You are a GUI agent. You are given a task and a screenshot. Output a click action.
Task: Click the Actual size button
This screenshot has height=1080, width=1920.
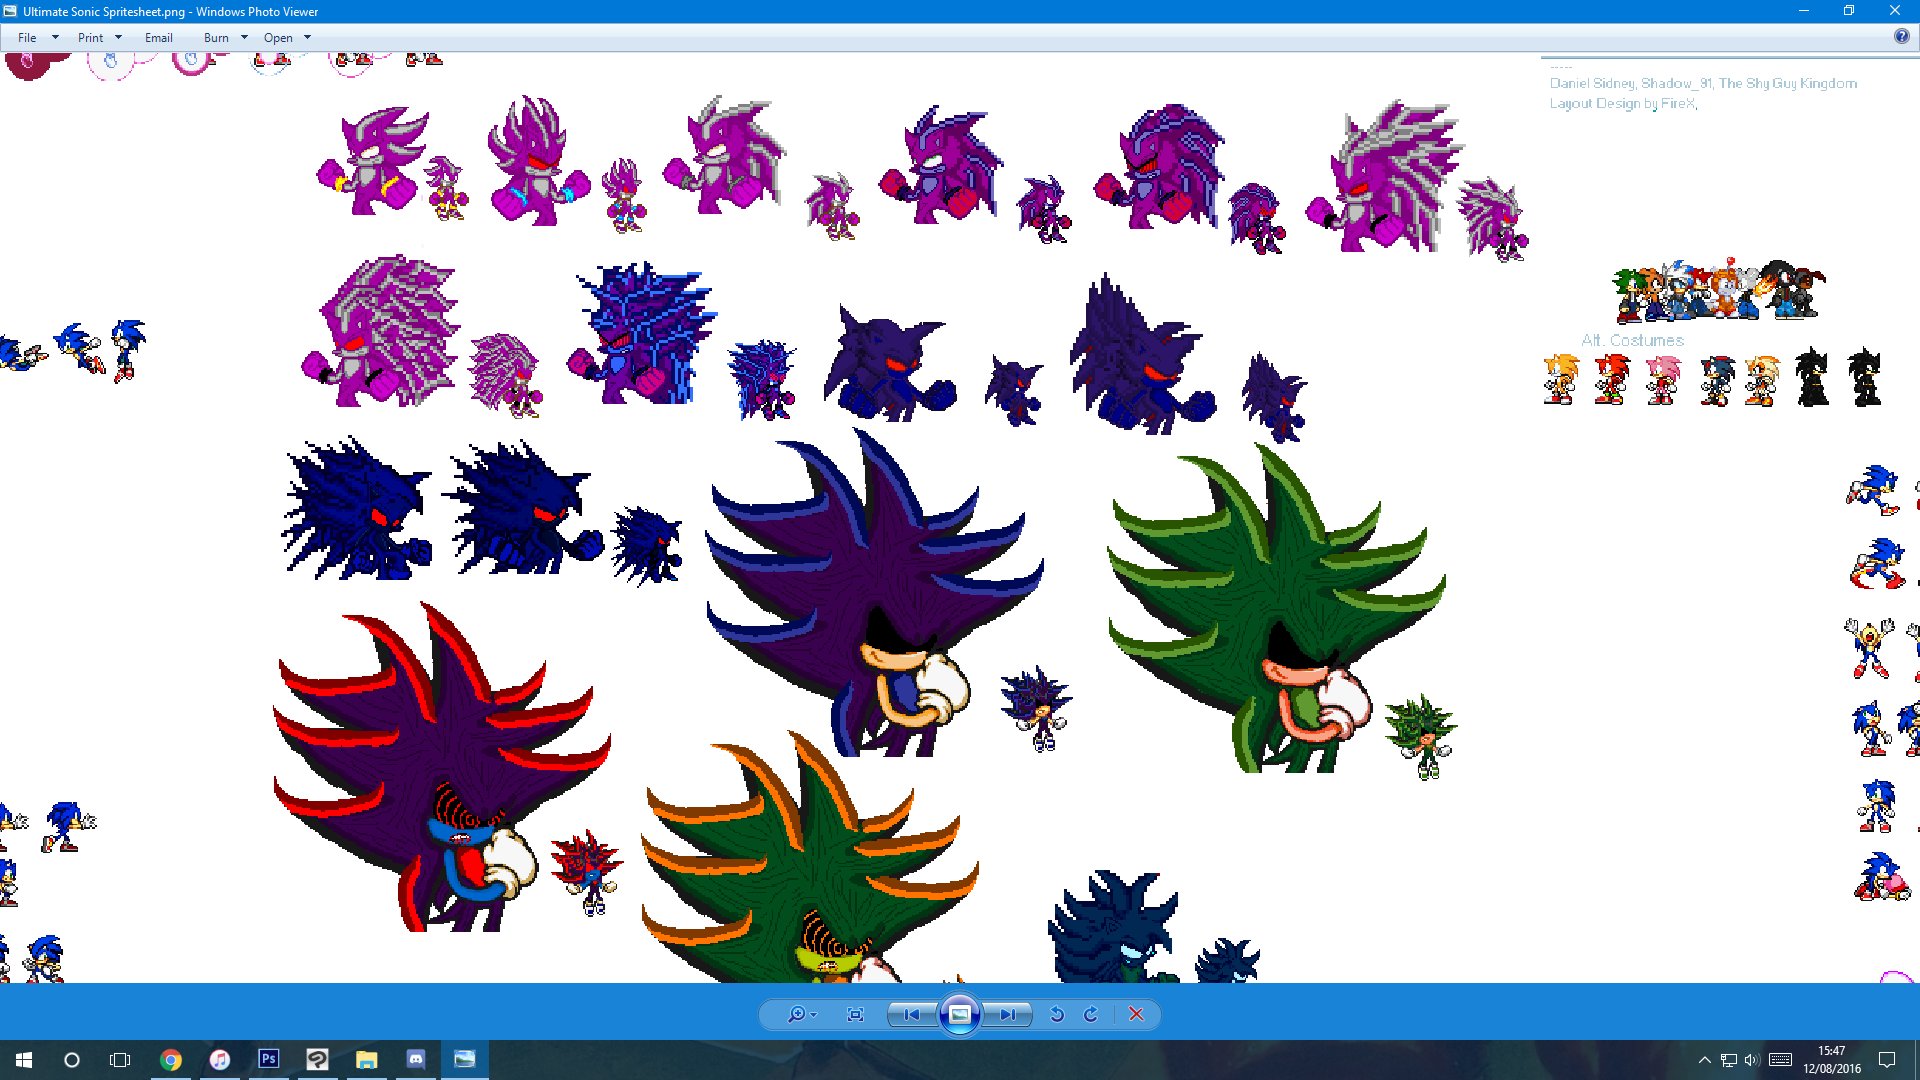pyautogui.click(x=855, y=1014)
